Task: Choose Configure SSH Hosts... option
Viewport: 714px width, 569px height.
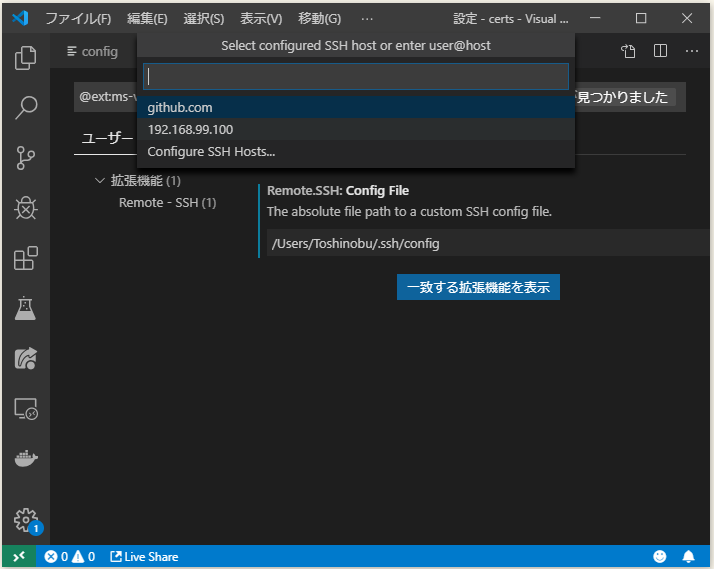Action: click(356, 151)
